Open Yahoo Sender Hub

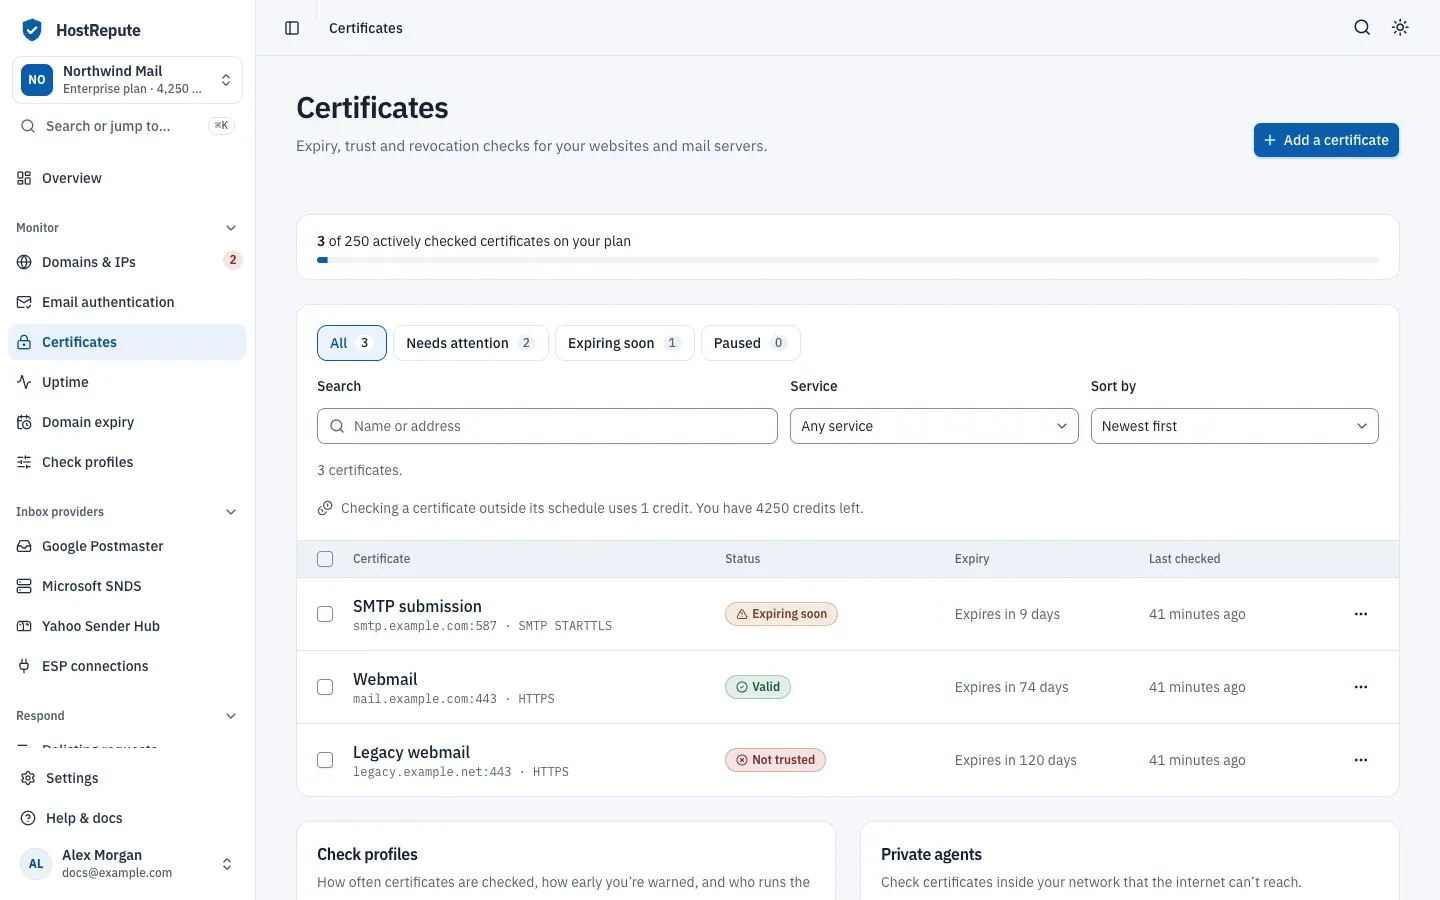tap(127, 626)
